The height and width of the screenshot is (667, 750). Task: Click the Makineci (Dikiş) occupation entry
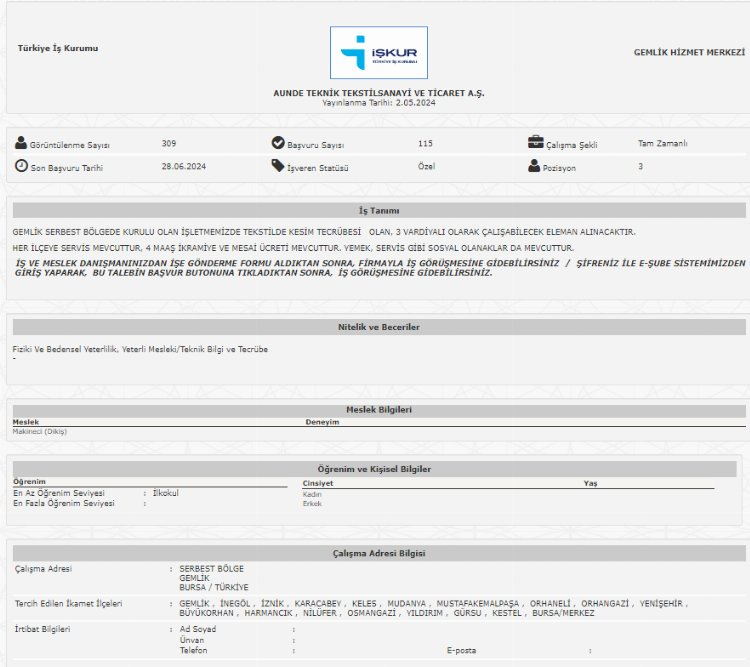(x=40, y=431)
